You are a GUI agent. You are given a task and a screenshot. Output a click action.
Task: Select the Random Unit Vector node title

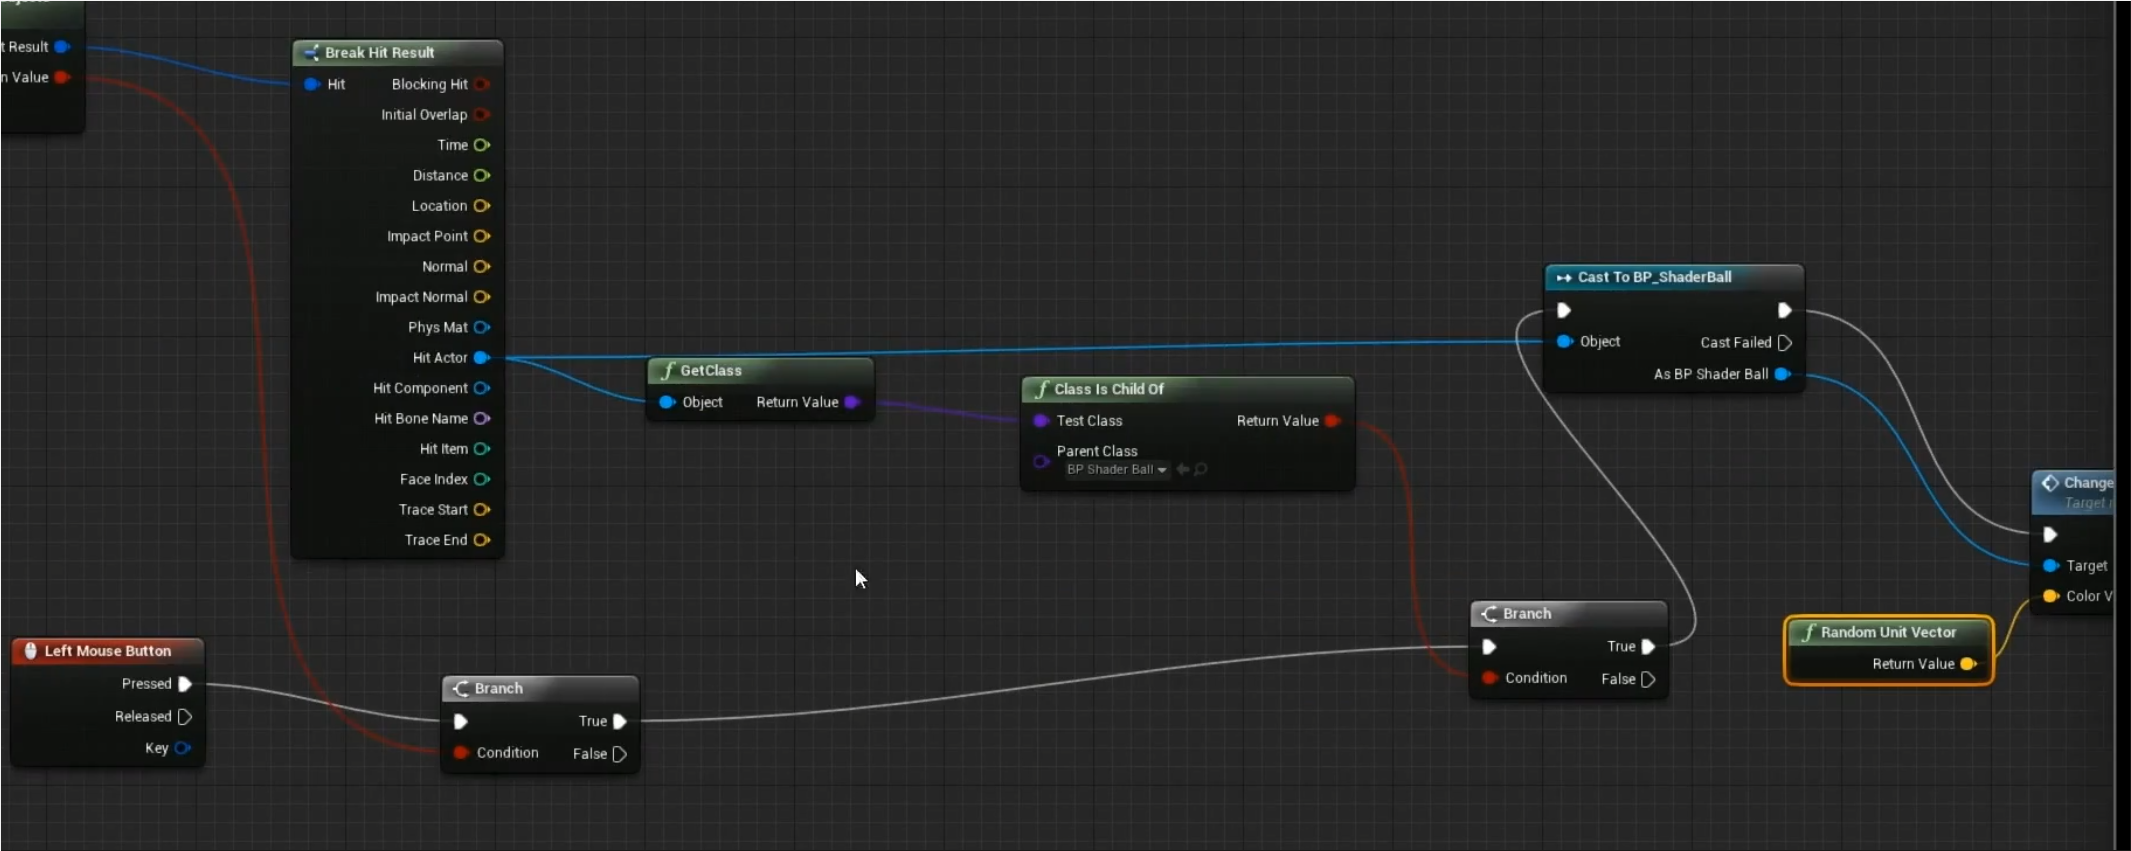pyautogui.click(x=1888, y=632)
